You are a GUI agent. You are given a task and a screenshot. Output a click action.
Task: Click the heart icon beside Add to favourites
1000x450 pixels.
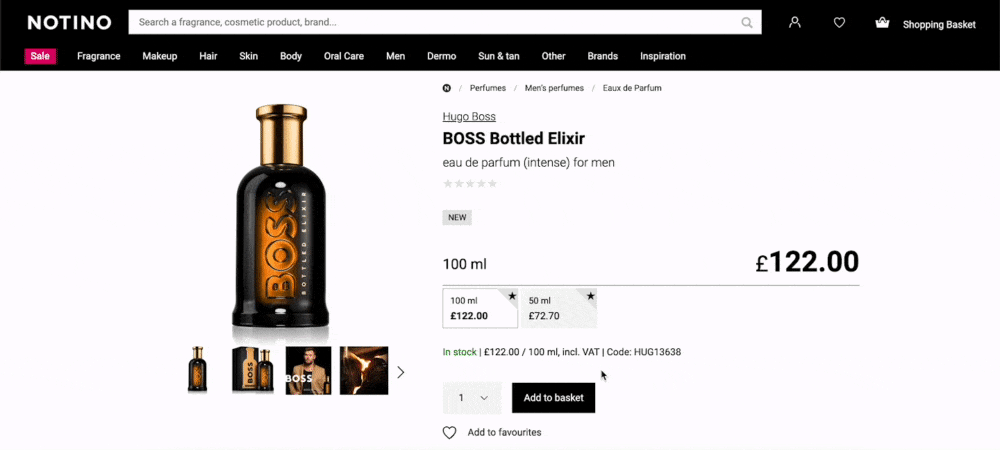pos(450,433)
